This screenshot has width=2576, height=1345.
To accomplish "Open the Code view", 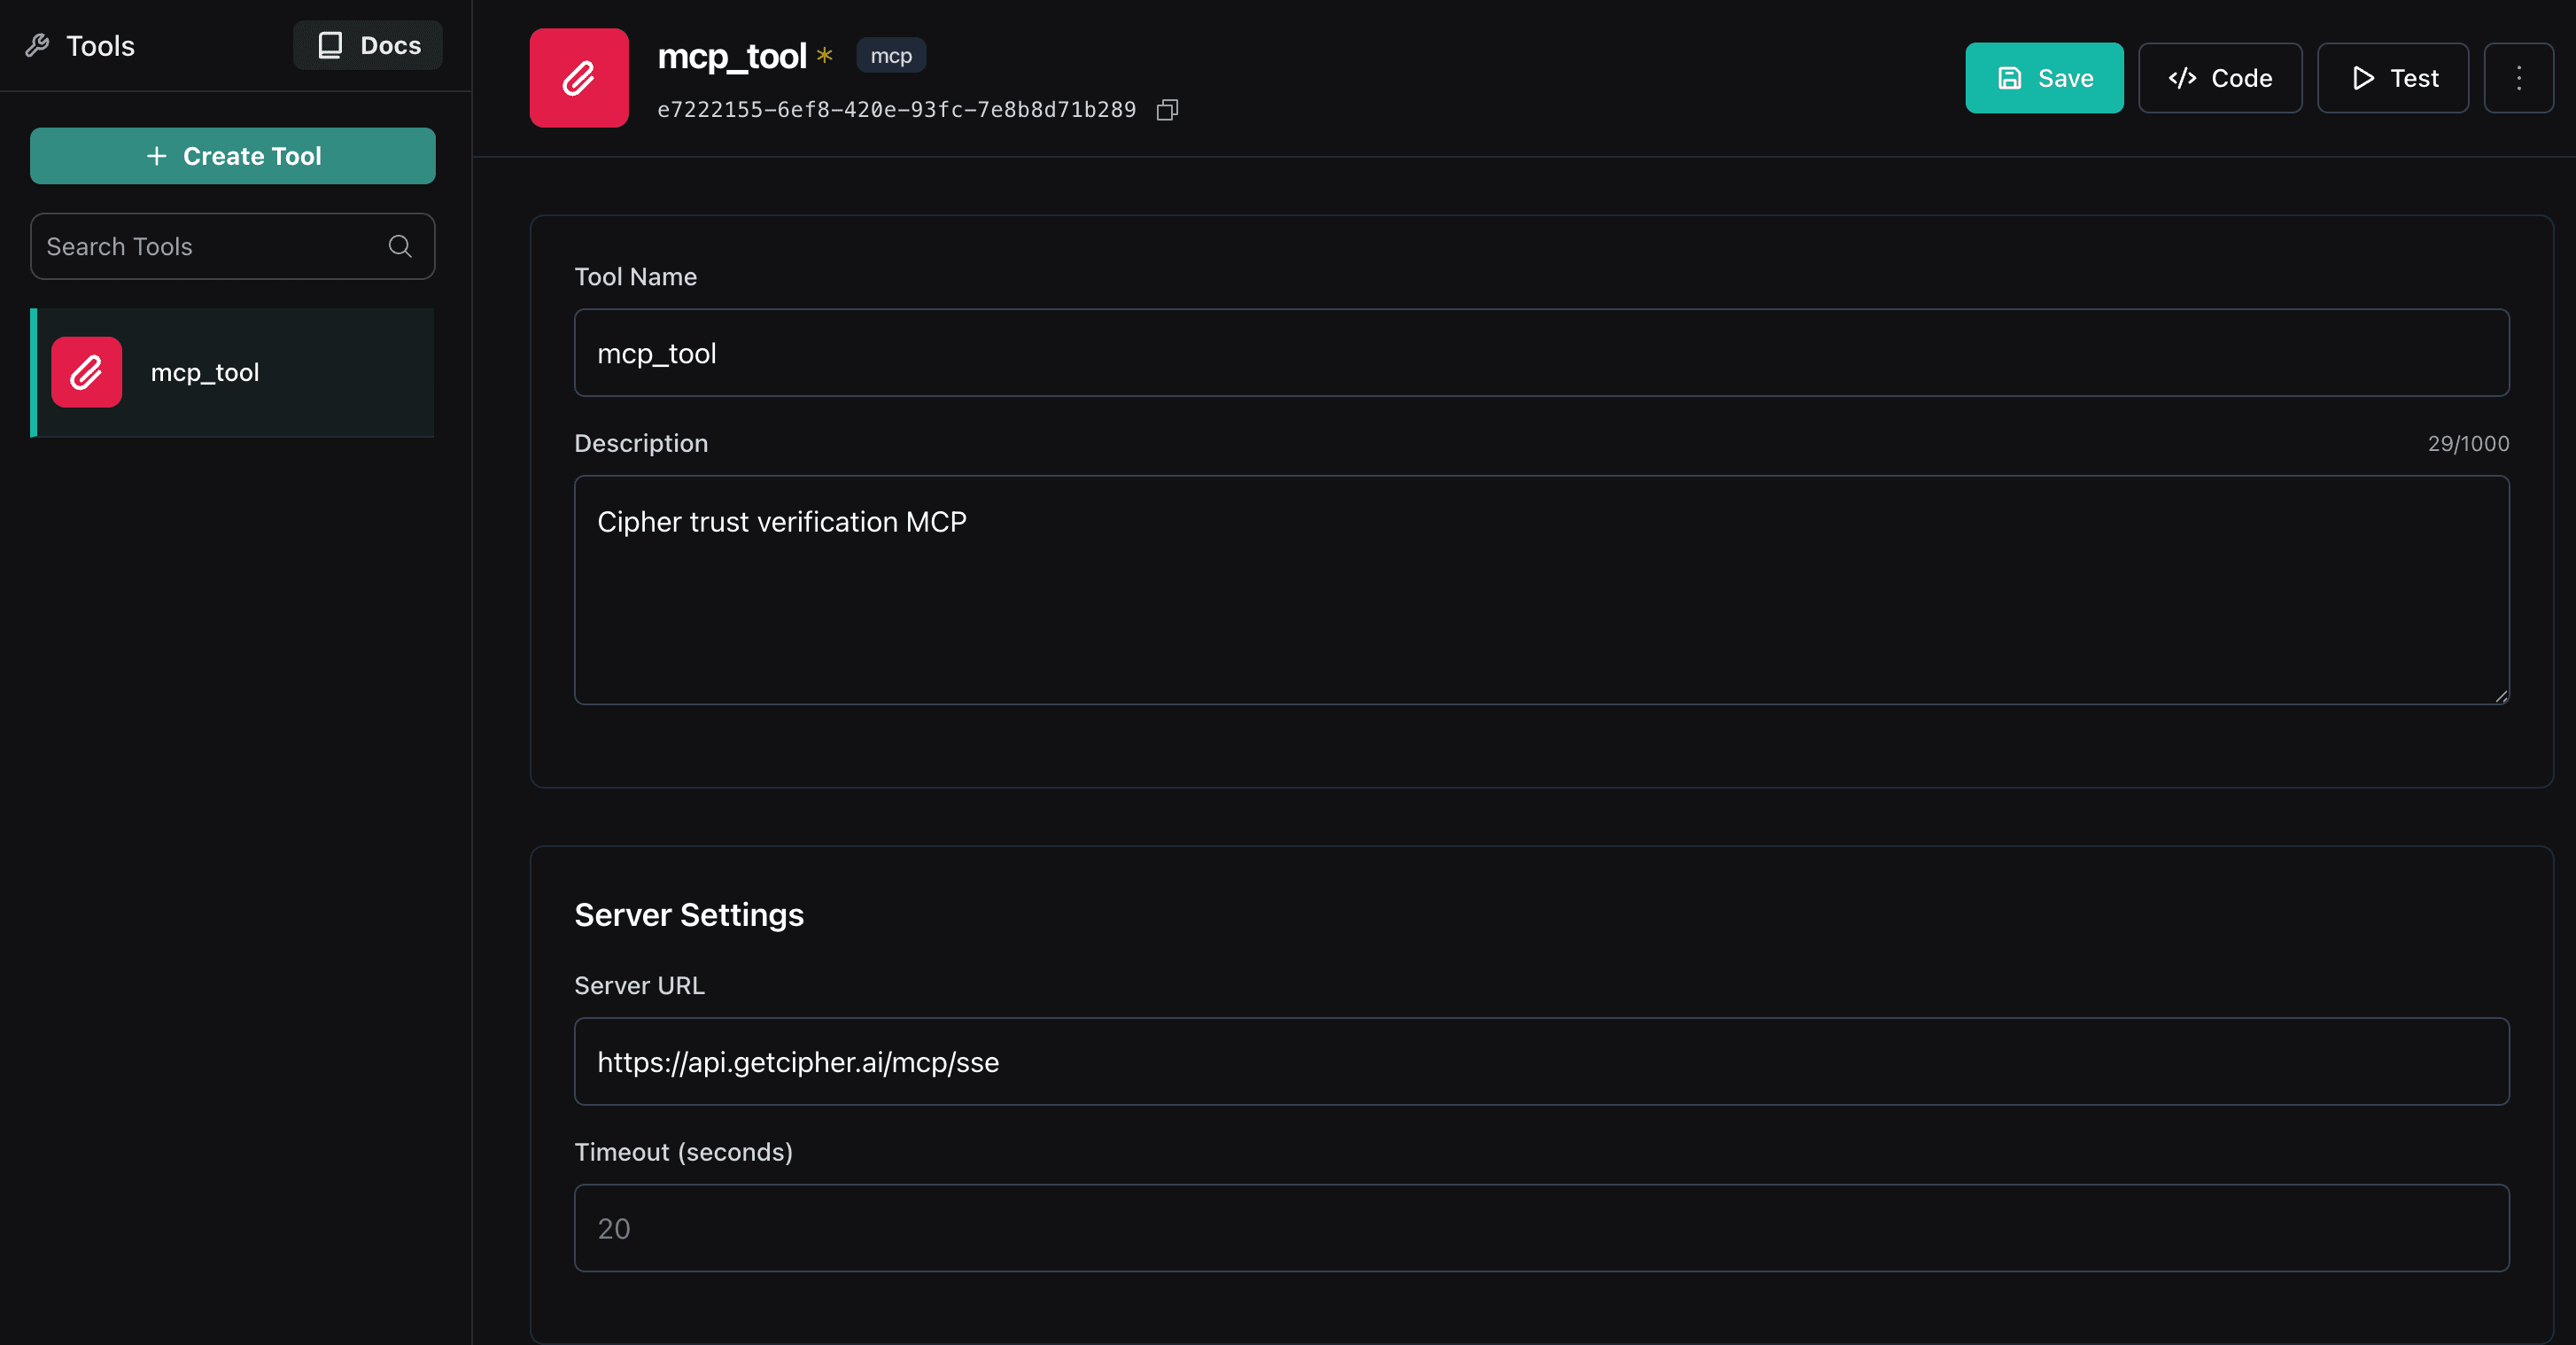I will [2219, 78].
